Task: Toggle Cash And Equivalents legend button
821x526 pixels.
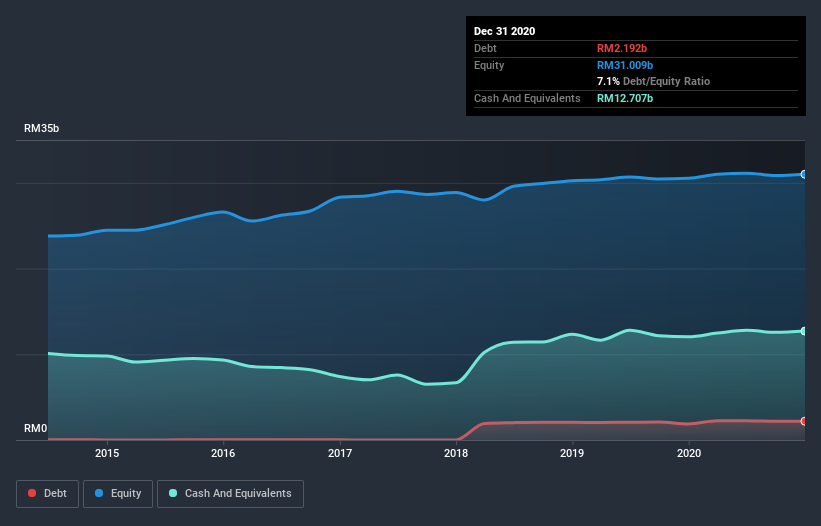Action: pyautogui.click(x=230, y=494)
